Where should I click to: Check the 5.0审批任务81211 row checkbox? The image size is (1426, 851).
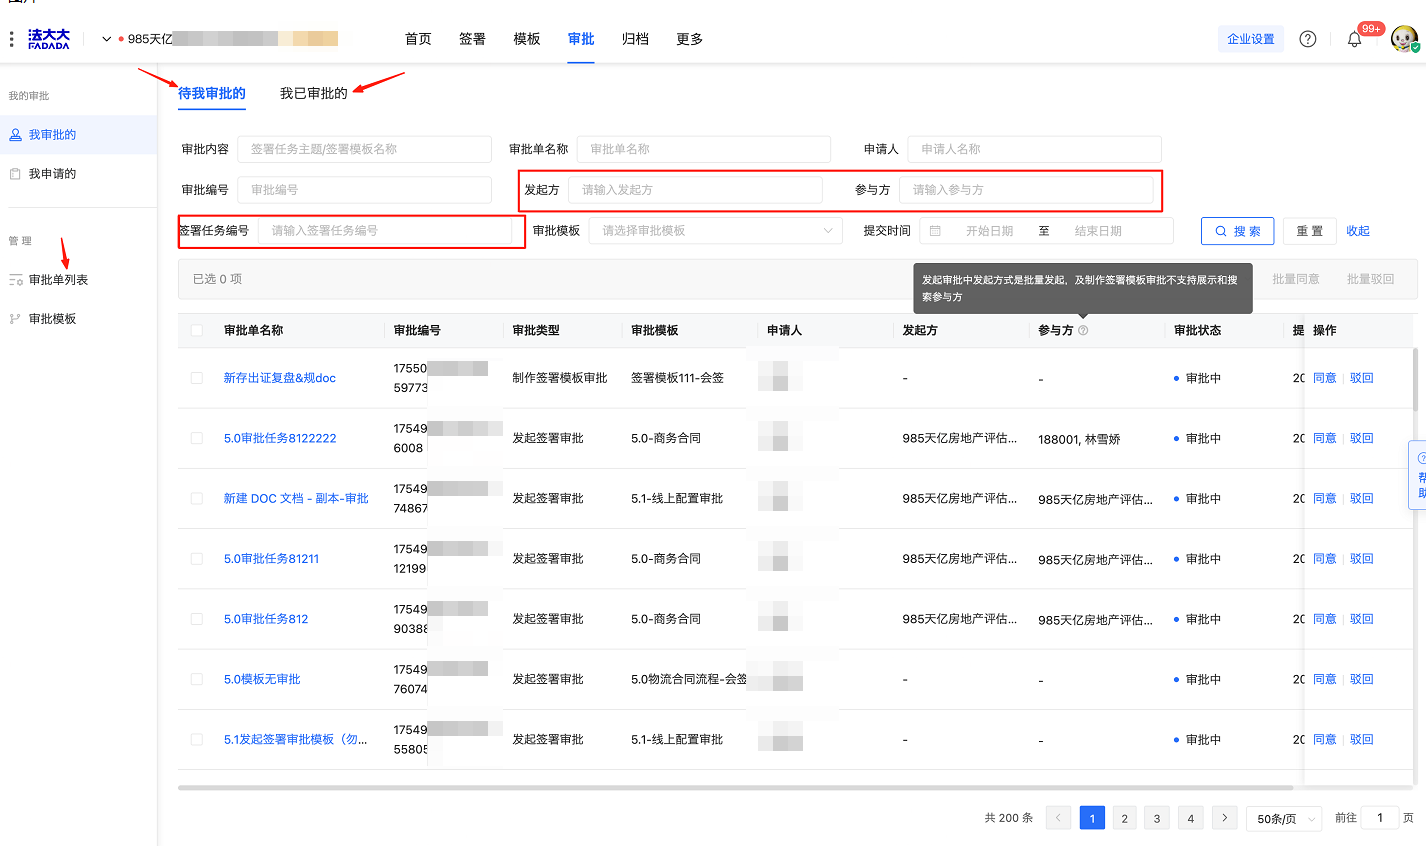197,559
